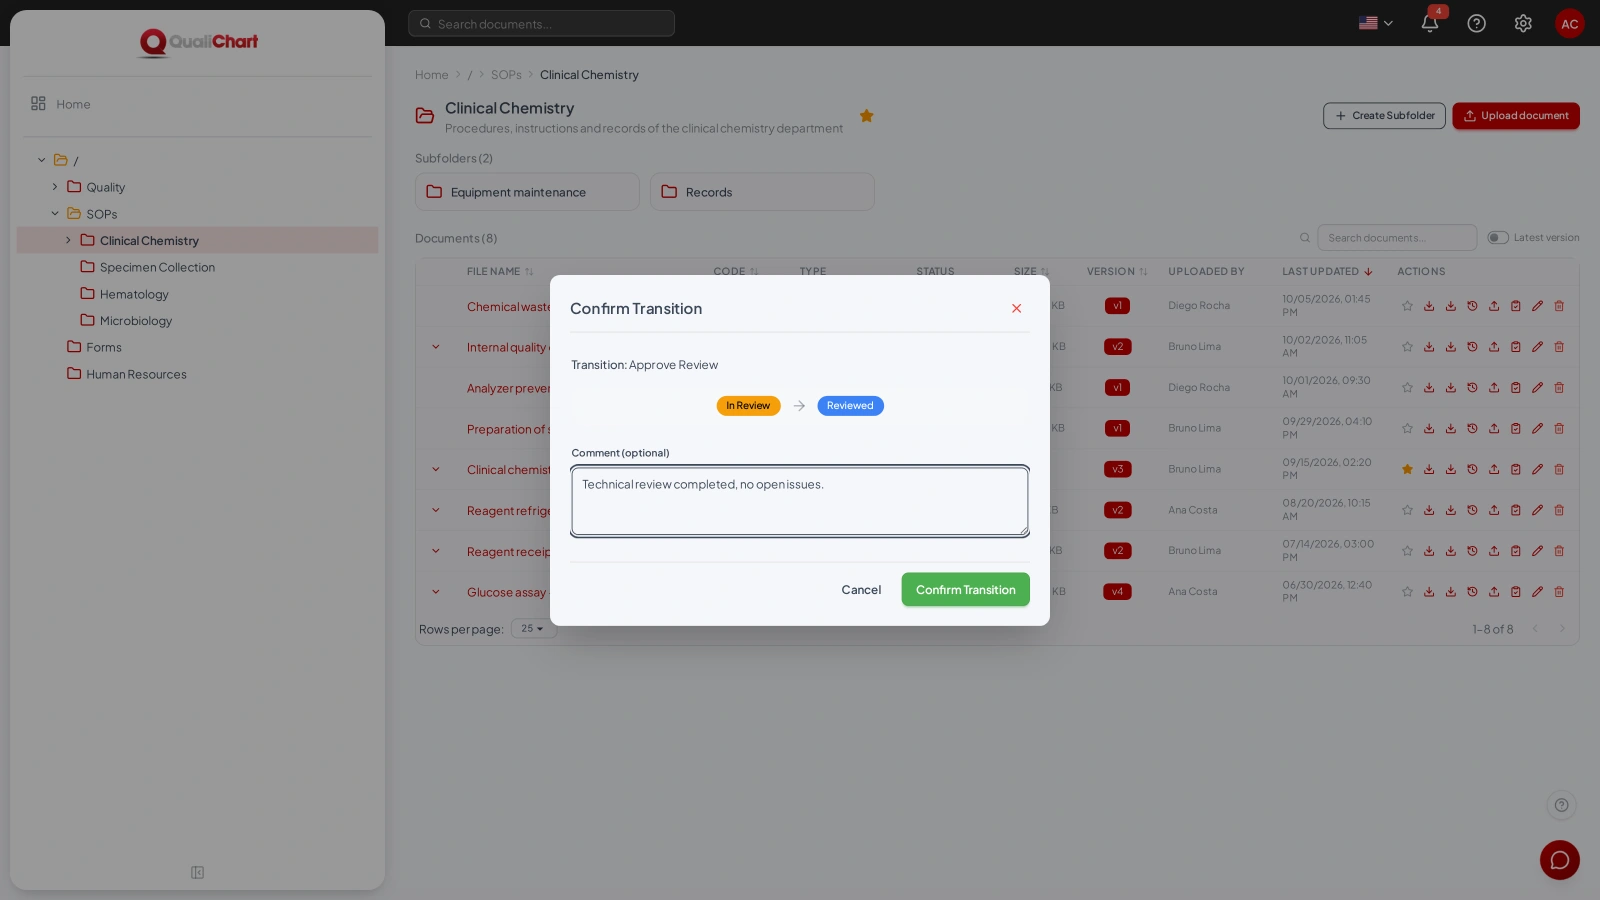Collapse the sidebar panel icon
The width and height of the screenshot is (1600, 900).
tap(198, 872)
